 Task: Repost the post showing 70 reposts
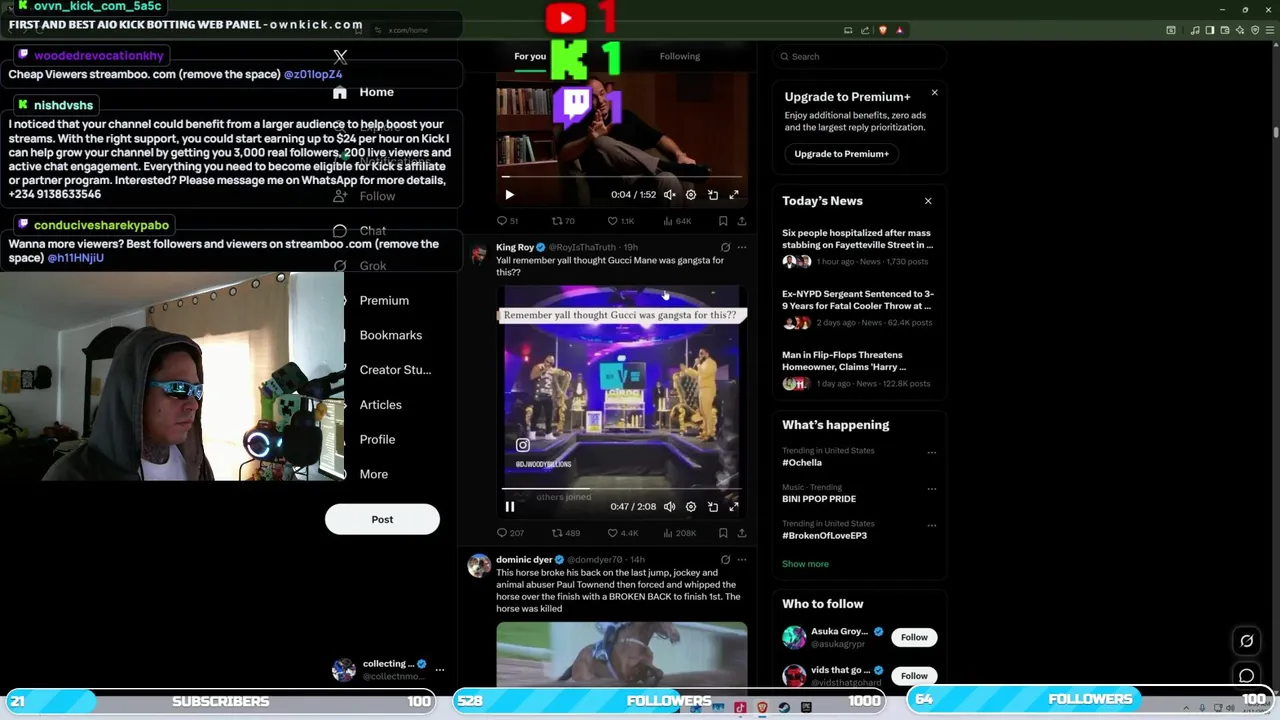564,221
